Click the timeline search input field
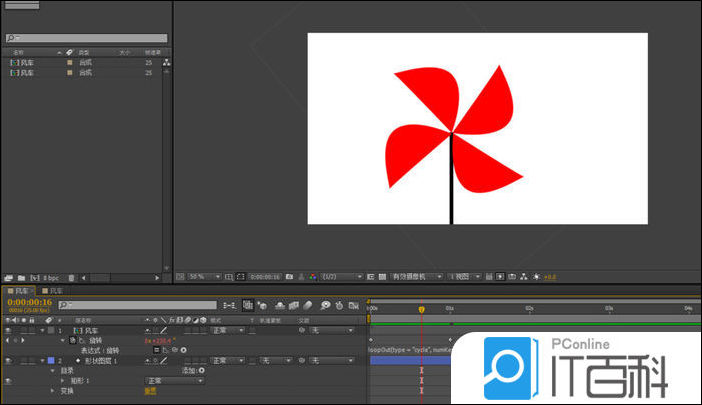The width and height of the screenshot is (702, 405). point(140,305)
